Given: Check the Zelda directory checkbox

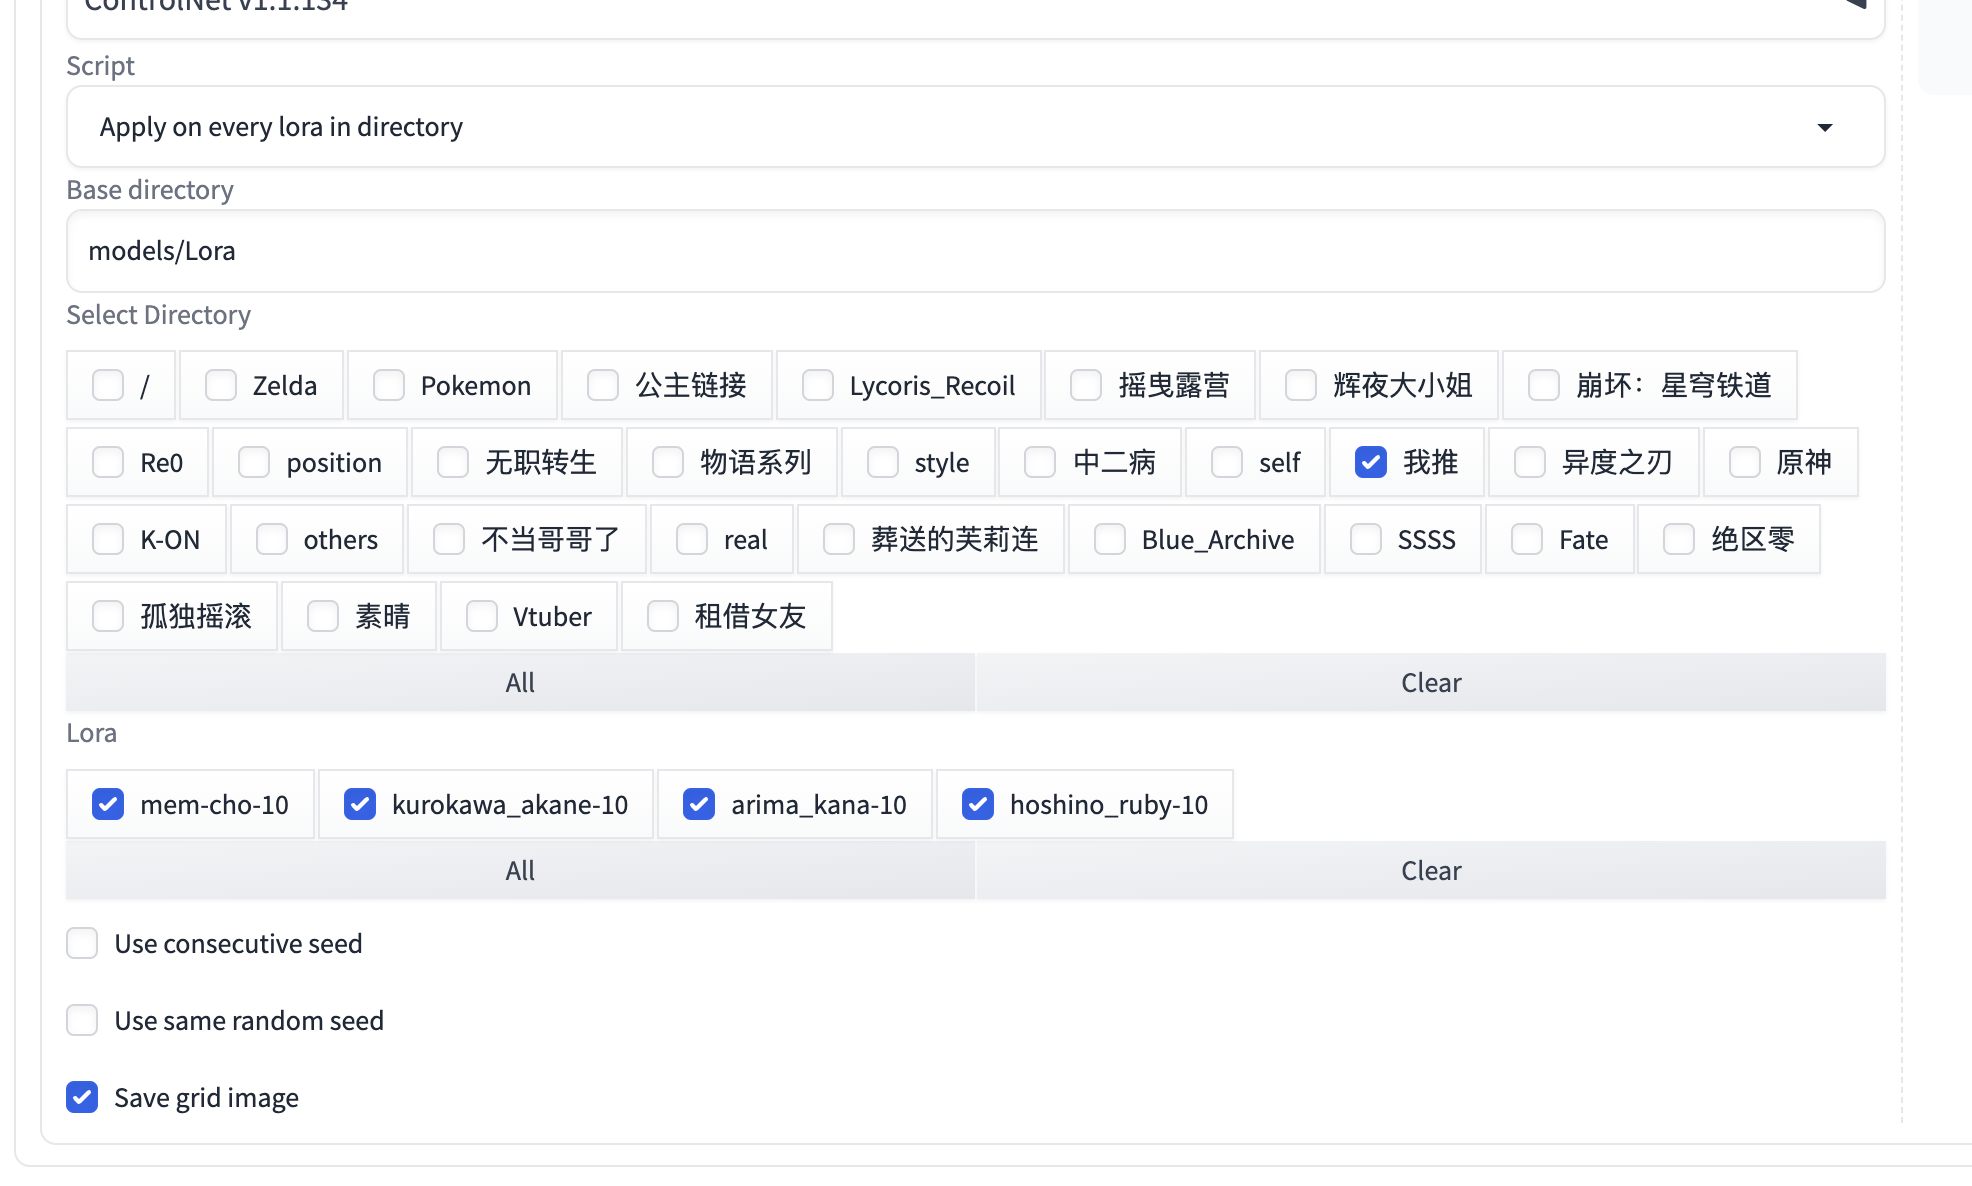Looking at the screenshot, I should pyautogui.click(x=221, y=385).
